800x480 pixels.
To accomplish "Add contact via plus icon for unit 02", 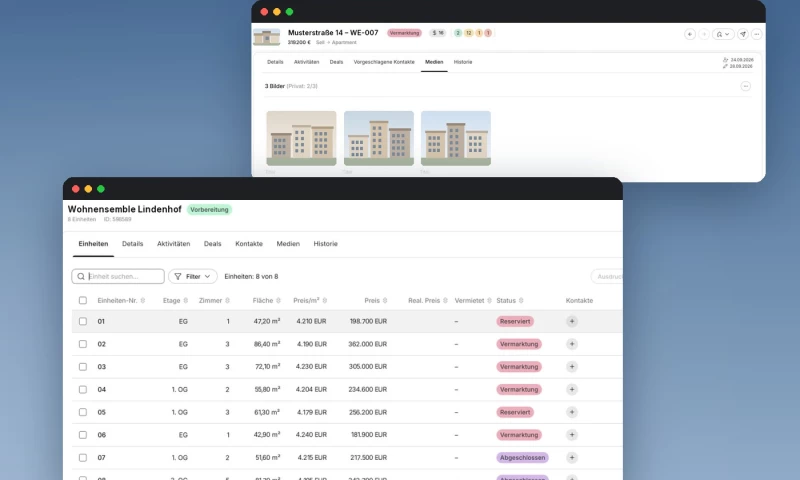I will (571, 344).
